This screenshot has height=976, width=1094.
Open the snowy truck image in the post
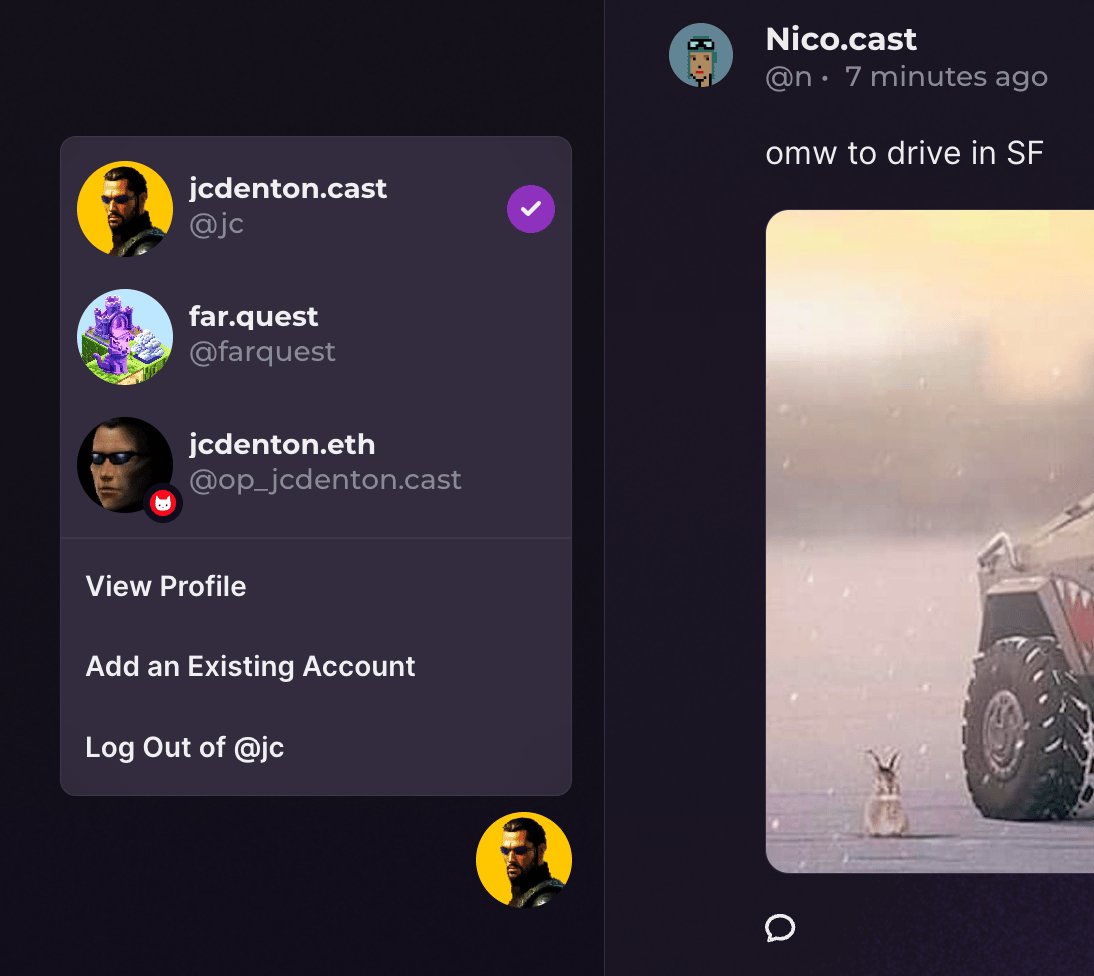[x=930, y=541]
